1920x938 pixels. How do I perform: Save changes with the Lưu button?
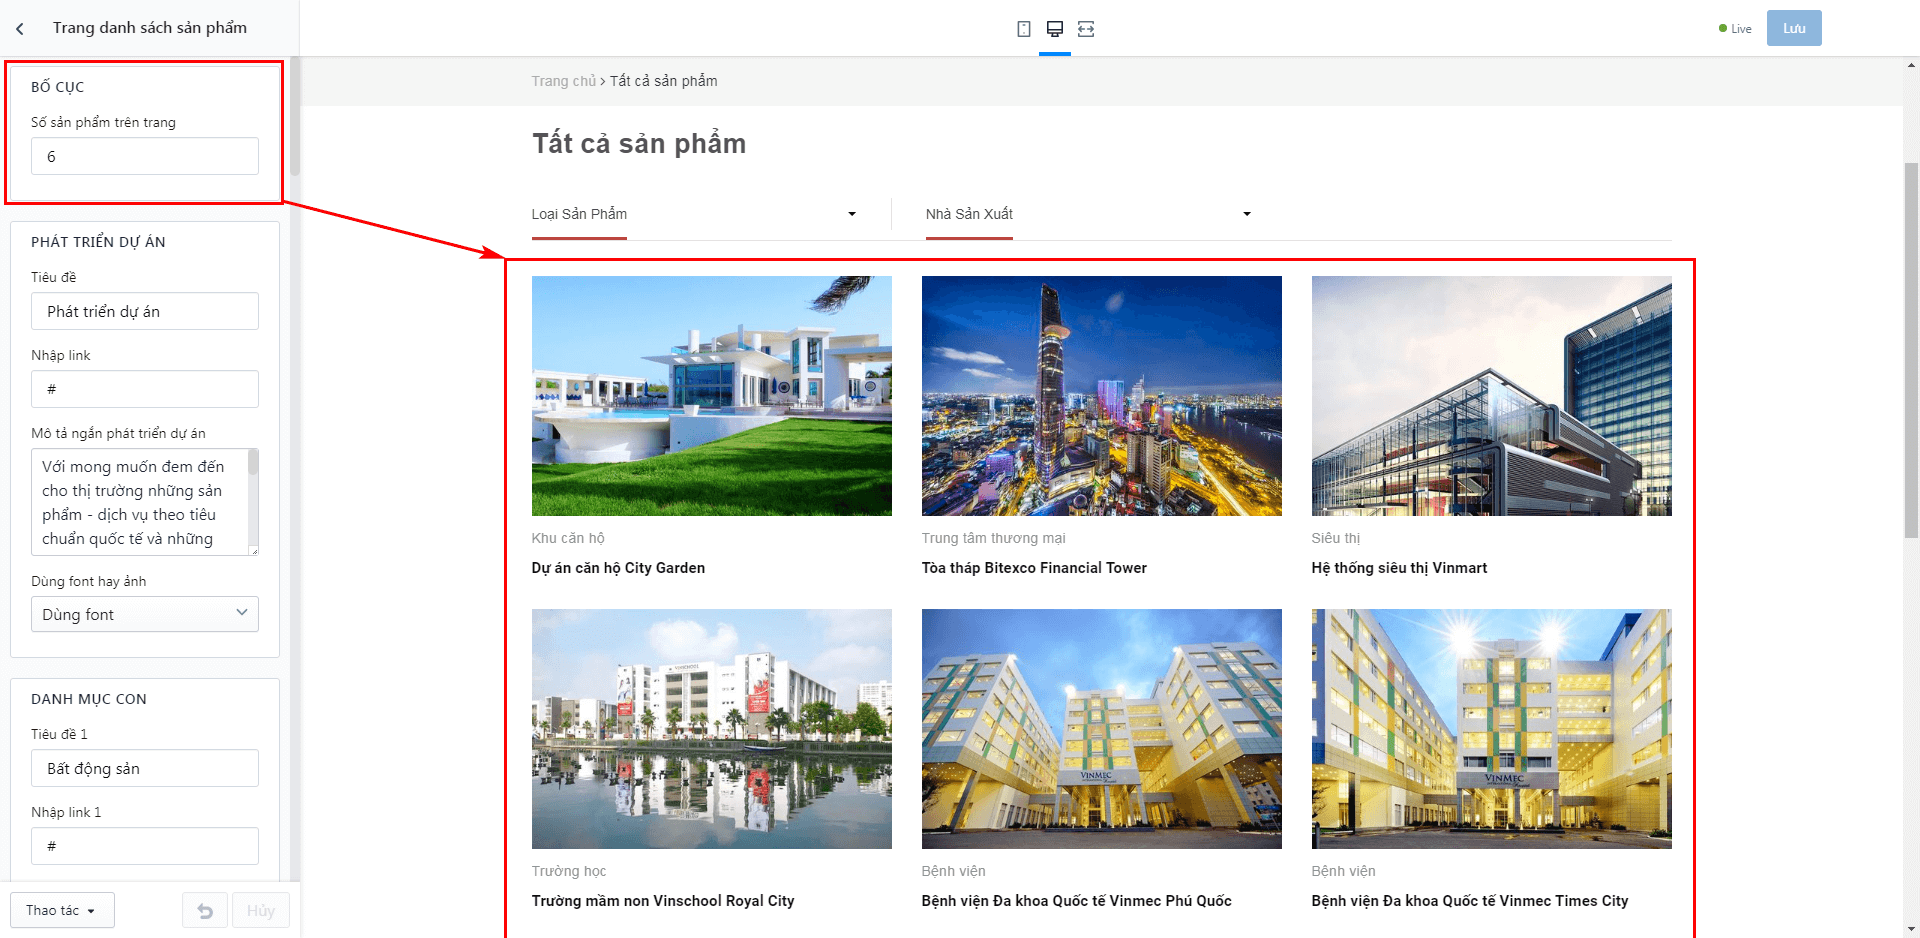pos(1794,28)
